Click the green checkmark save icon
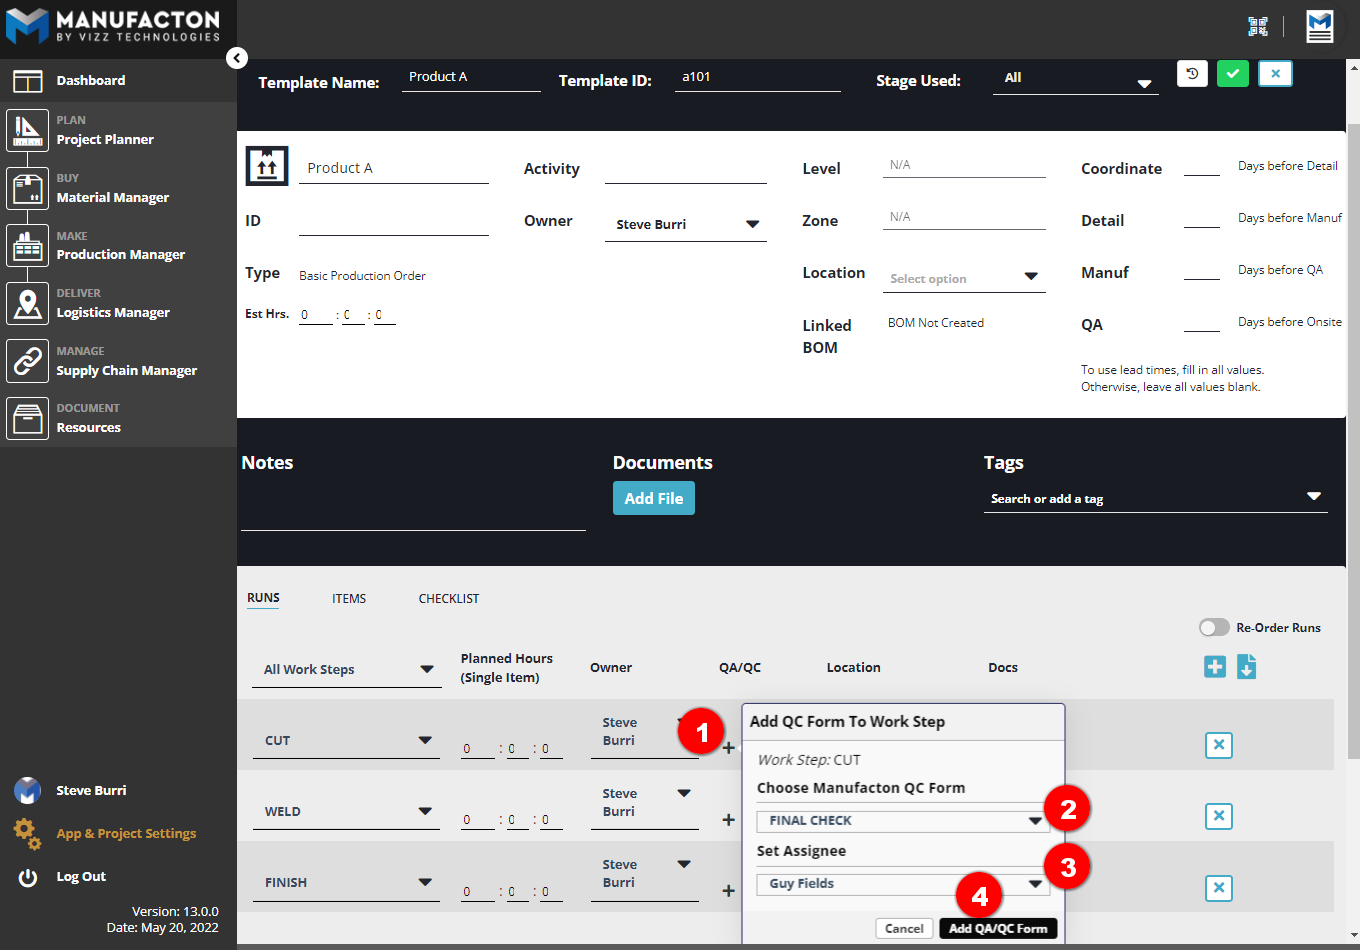Image resolution: width=1360 pixels, height=950 pixels. pos(1233,74)
